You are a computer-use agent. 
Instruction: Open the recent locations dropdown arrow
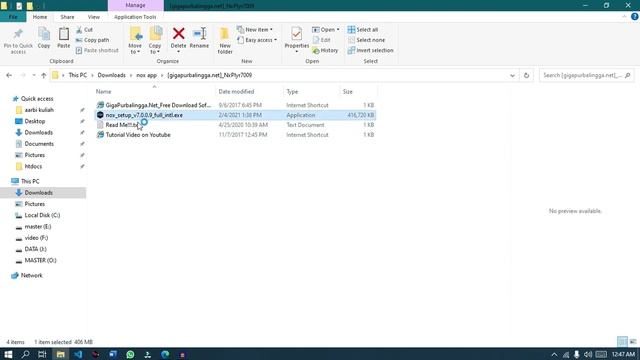[x=33, y=75]
